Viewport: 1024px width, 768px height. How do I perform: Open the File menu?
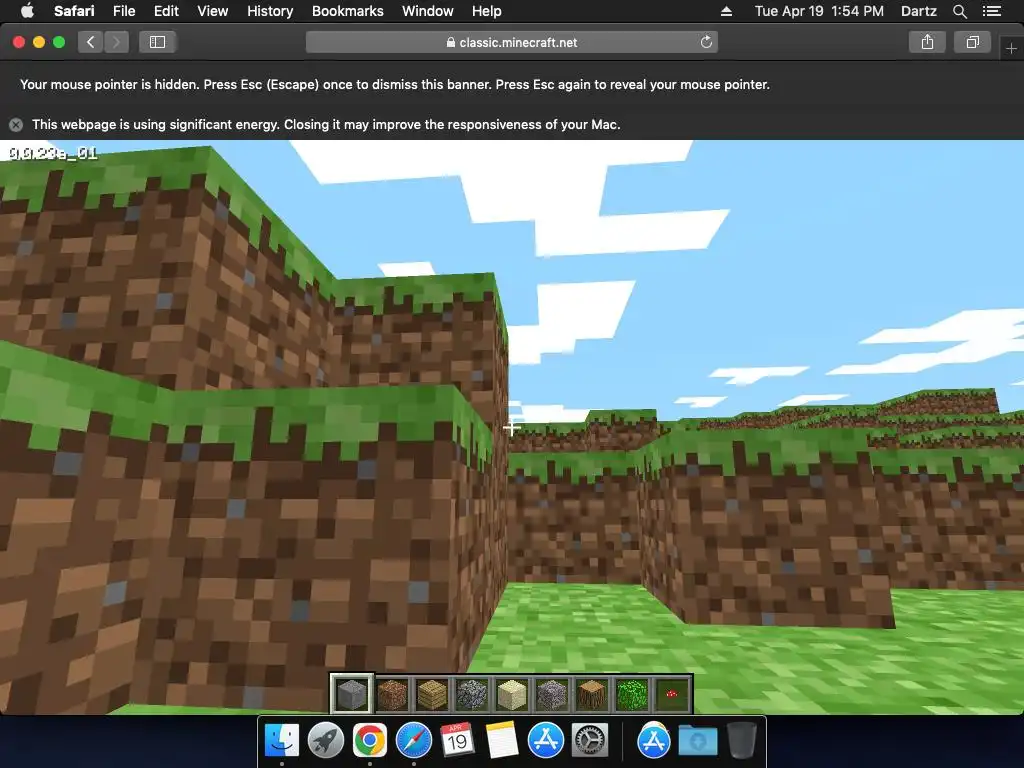[x=124, y=11]
